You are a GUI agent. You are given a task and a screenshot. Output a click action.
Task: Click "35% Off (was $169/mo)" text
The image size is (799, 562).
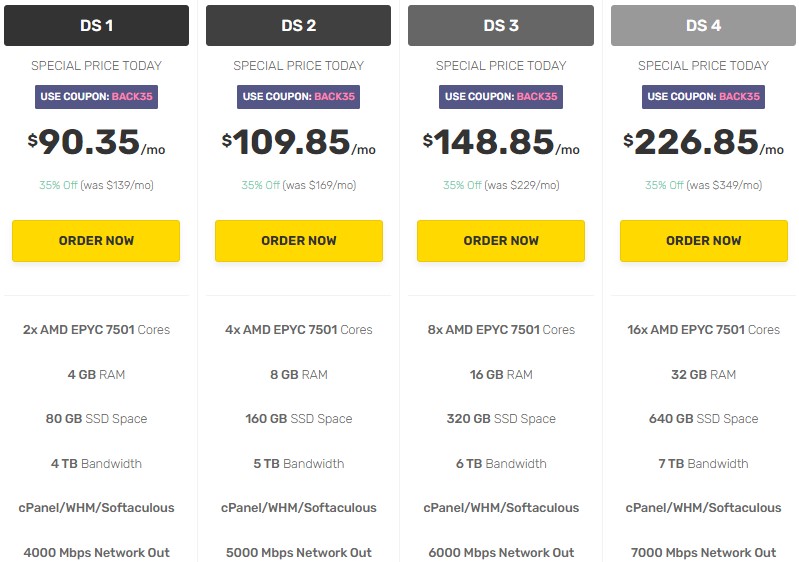(298, 185)
